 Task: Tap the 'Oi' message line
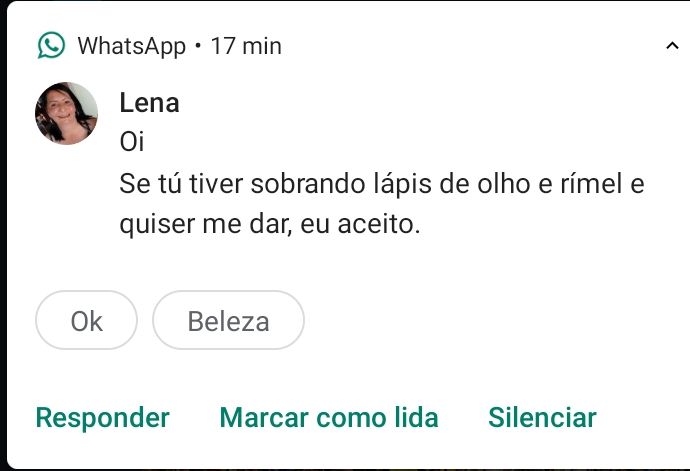[132, 142]
